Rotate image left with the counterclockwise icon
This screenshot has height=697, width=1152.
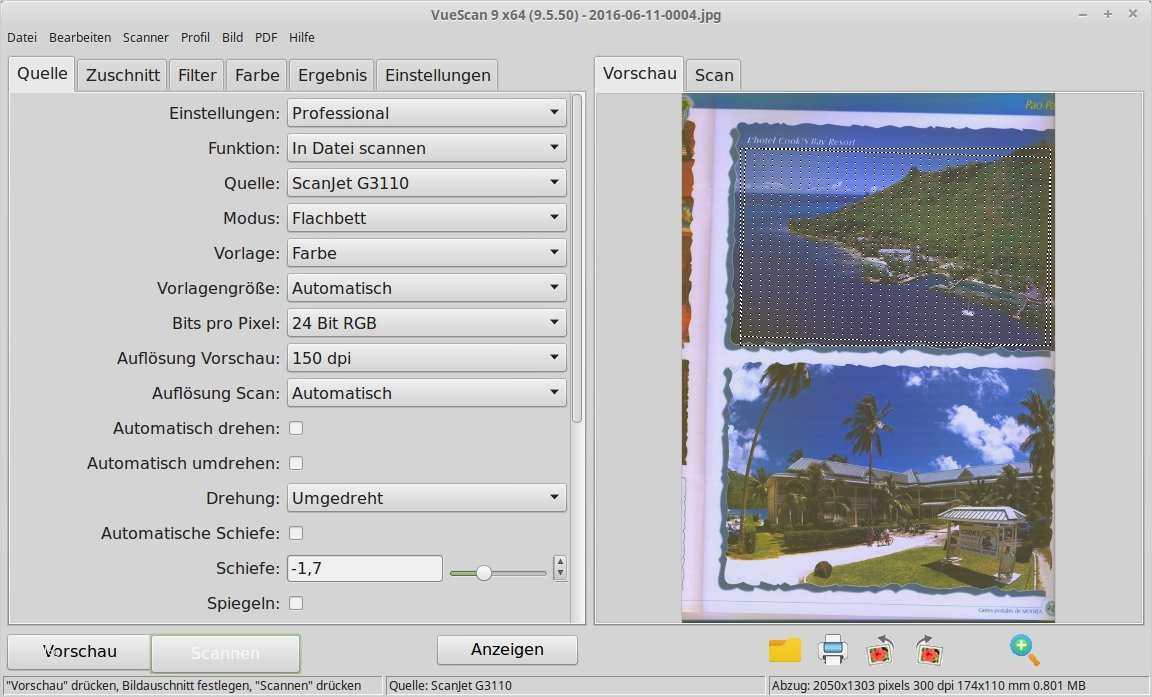880,650
